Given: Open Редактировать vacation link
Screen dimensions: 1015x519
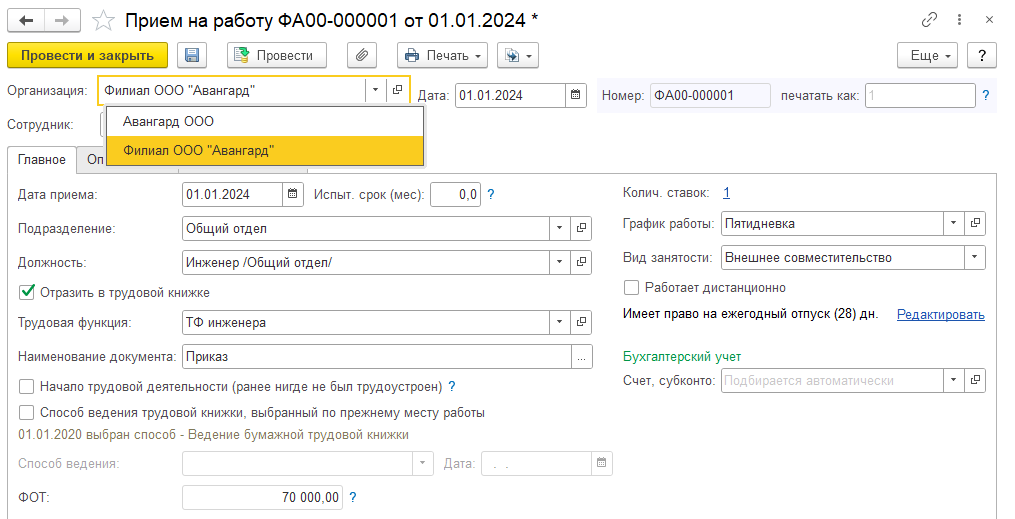Looking at the screenshot, I should (x=941, y=315).
